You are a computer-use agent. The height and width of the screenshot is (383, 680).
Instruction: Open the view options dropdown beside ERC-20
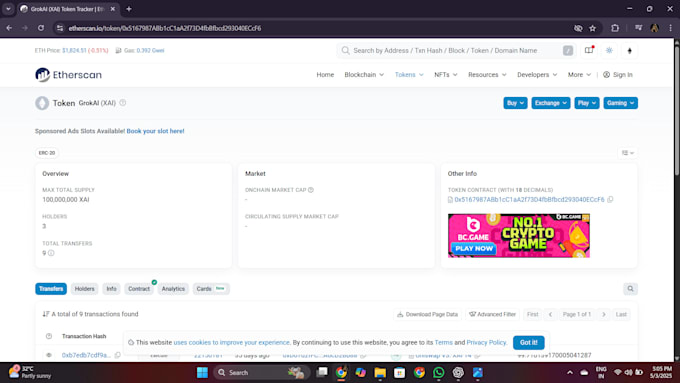coord(628,153)
